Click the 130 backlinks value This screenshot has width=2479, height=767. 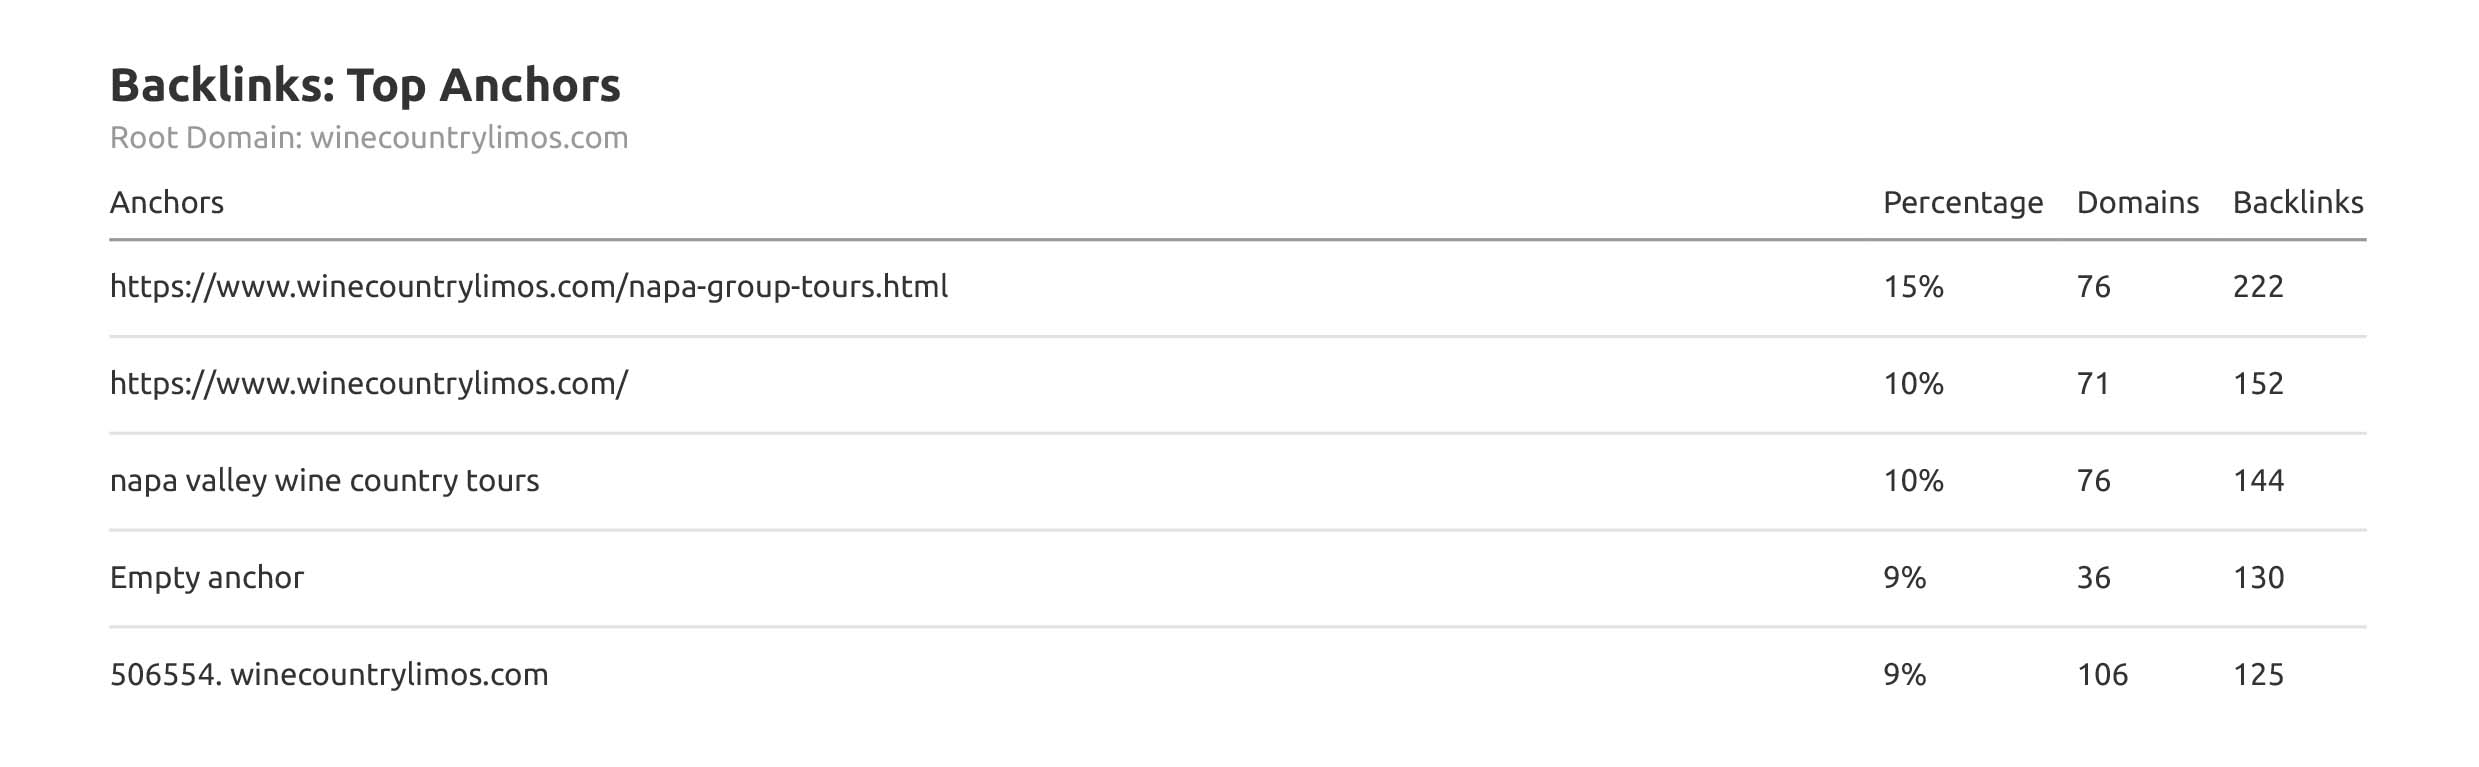tap(2258, 578)
